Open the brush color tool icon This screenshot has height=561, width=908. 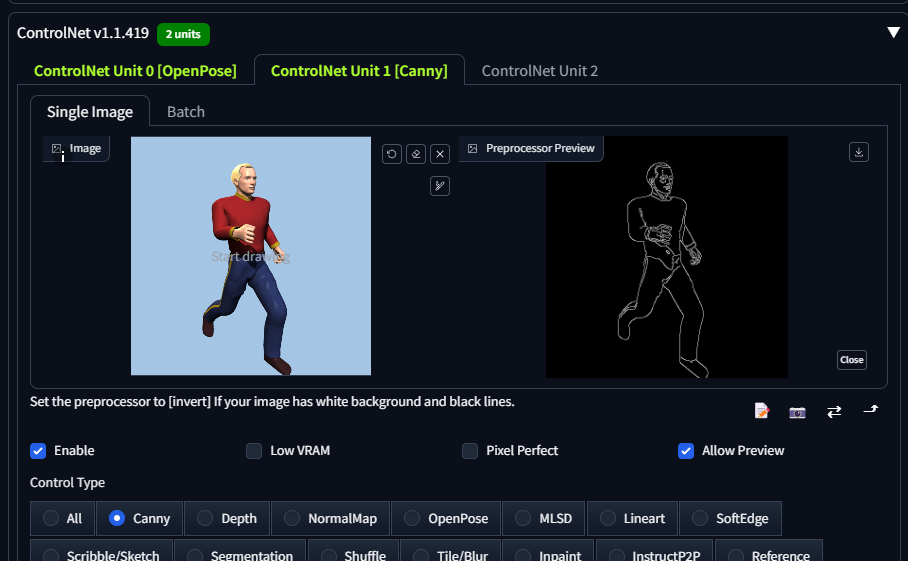[x=440, y=186]
